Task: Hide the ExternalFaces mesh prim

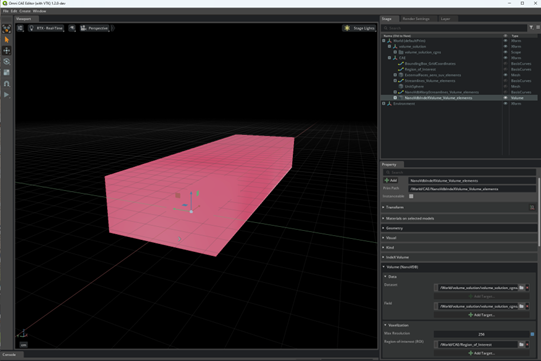Action: (x=505, y=75)
